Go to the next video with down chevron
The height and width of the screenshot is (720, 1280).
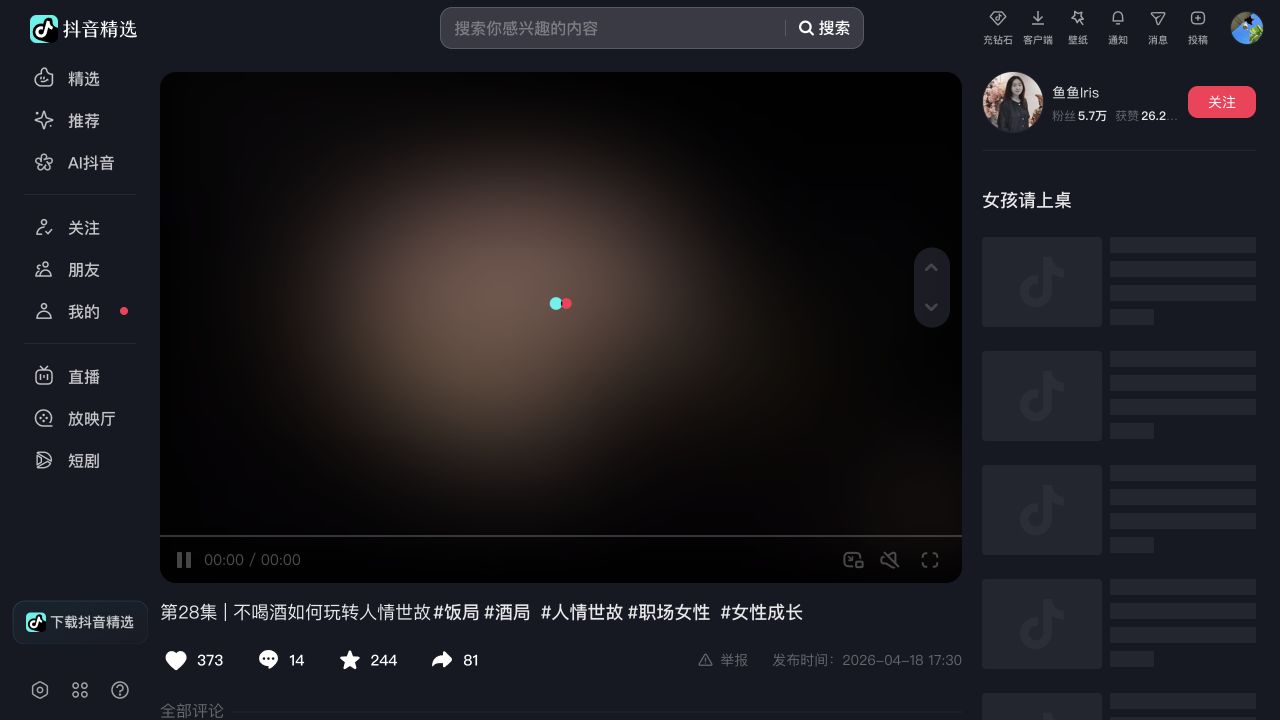(931, 307)
